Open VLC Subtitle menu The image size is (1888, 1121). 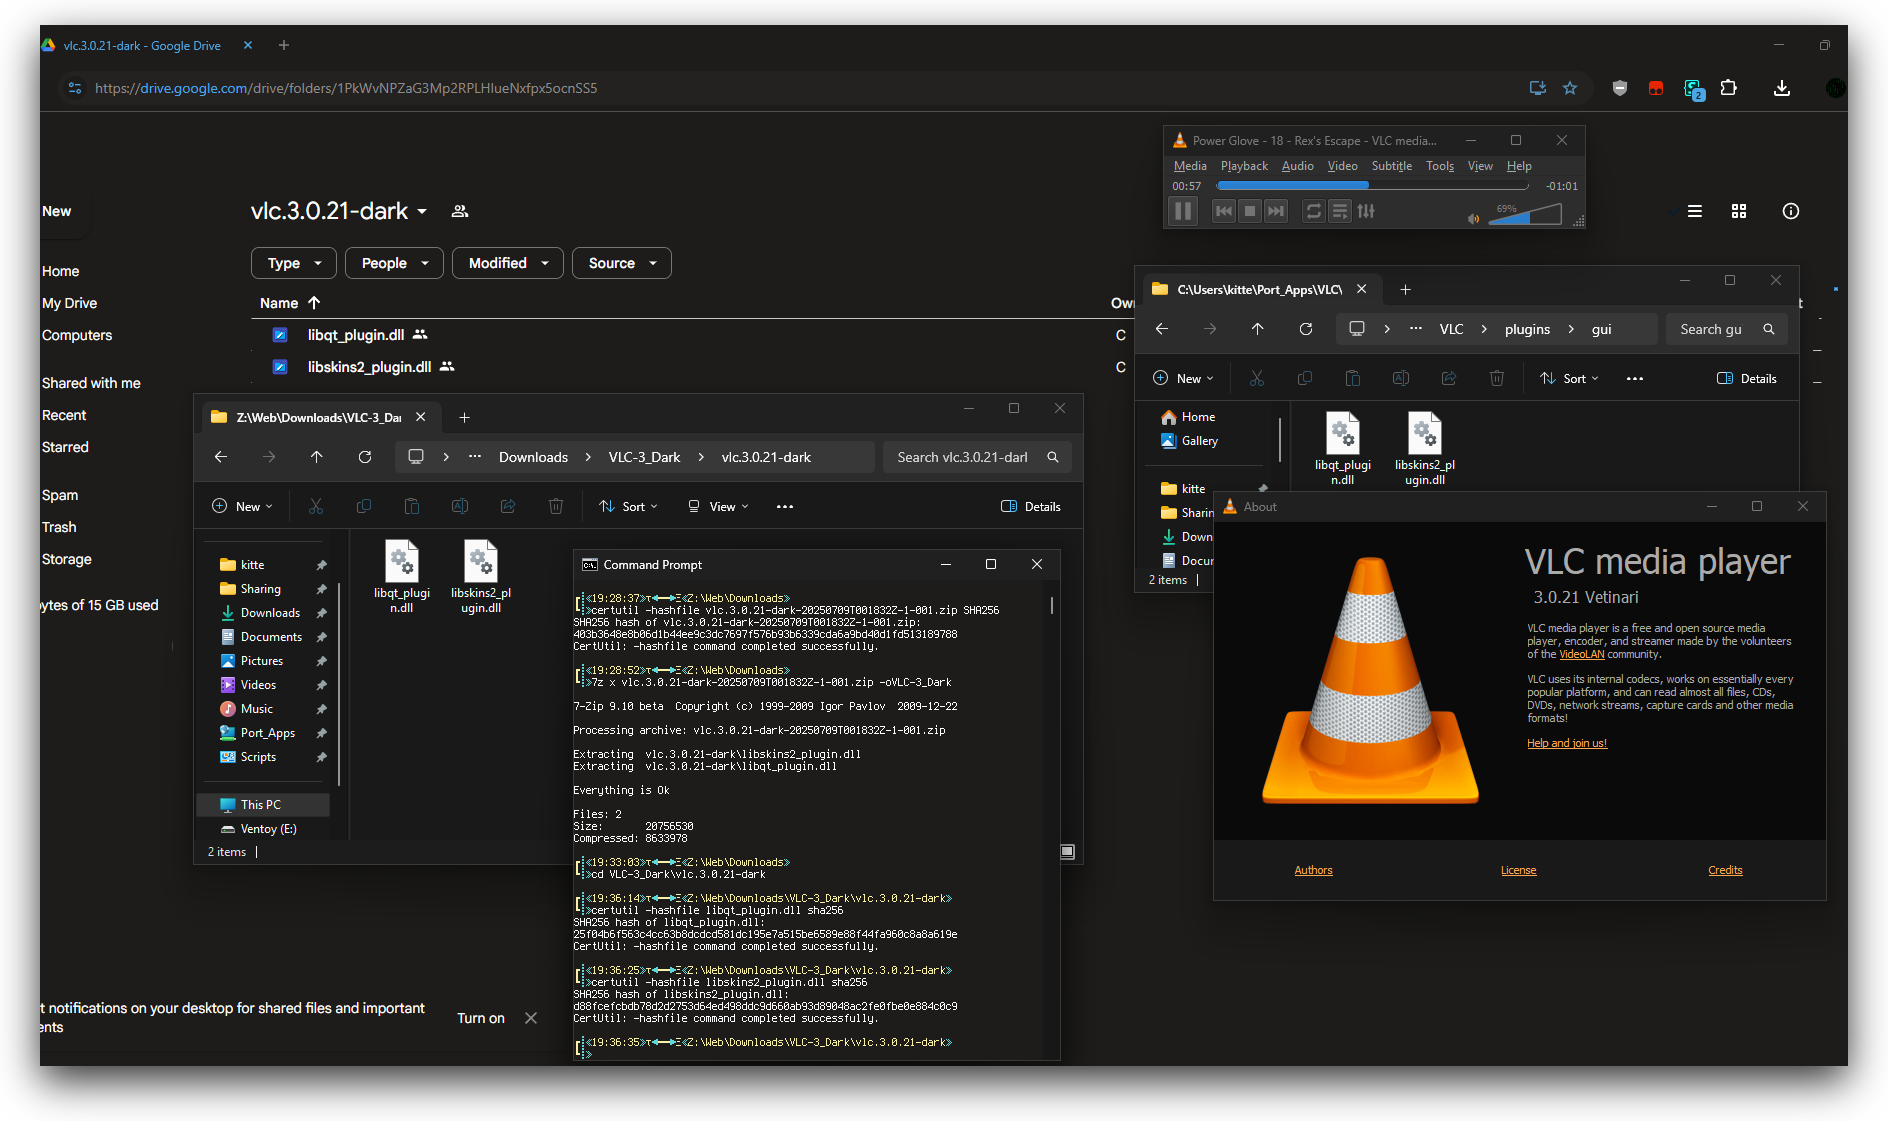point(1392,166)
